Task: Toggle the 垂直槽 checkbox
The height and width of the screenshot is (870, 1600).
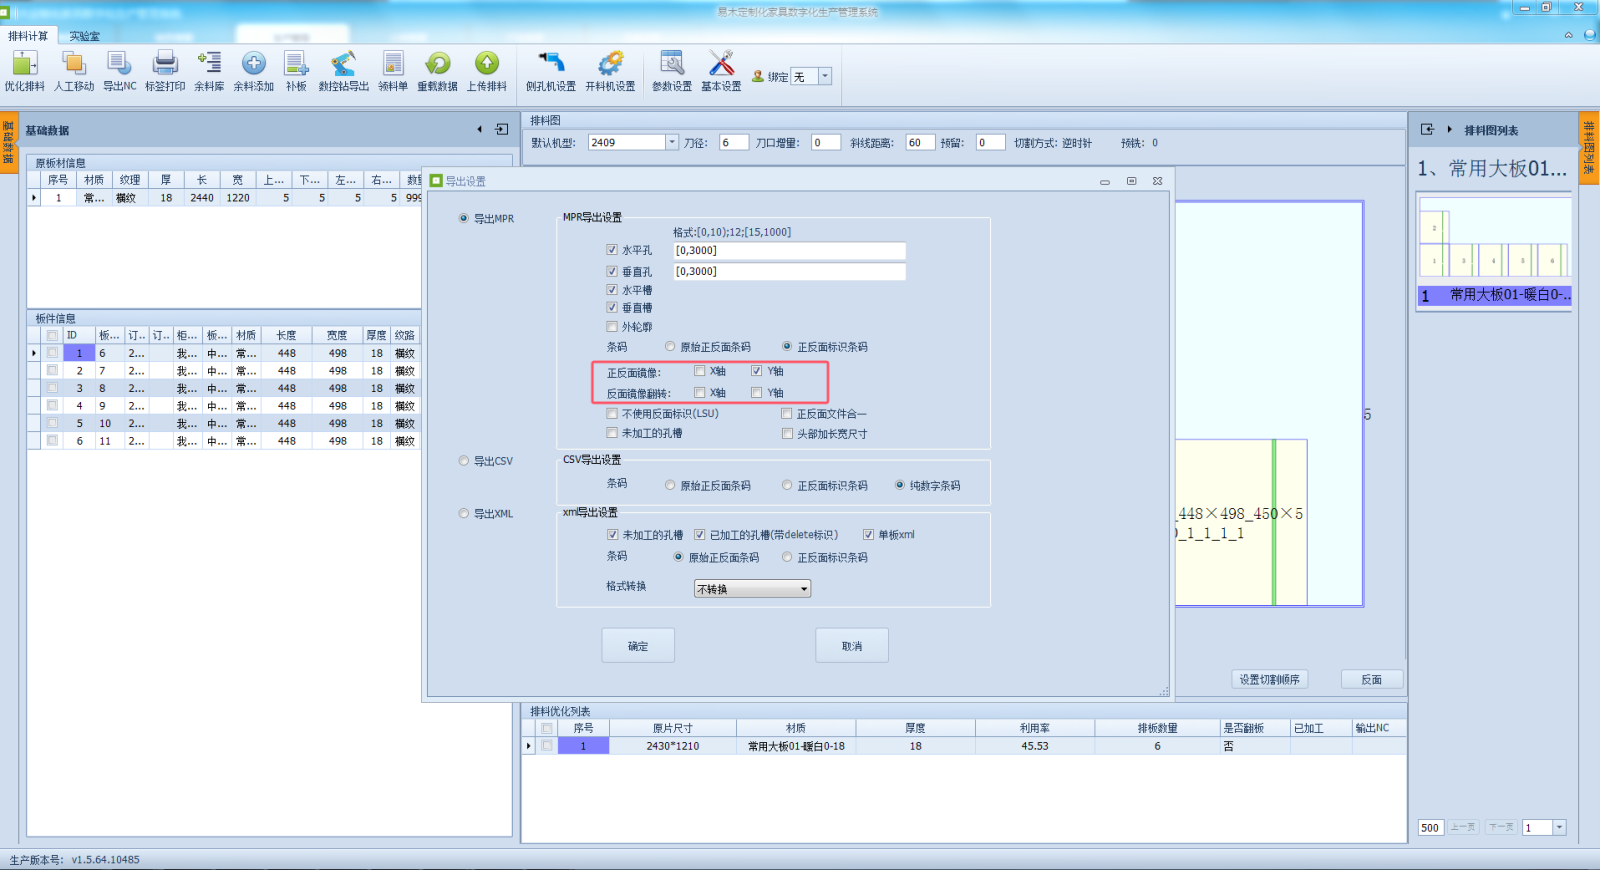Action: coord(612,308)
